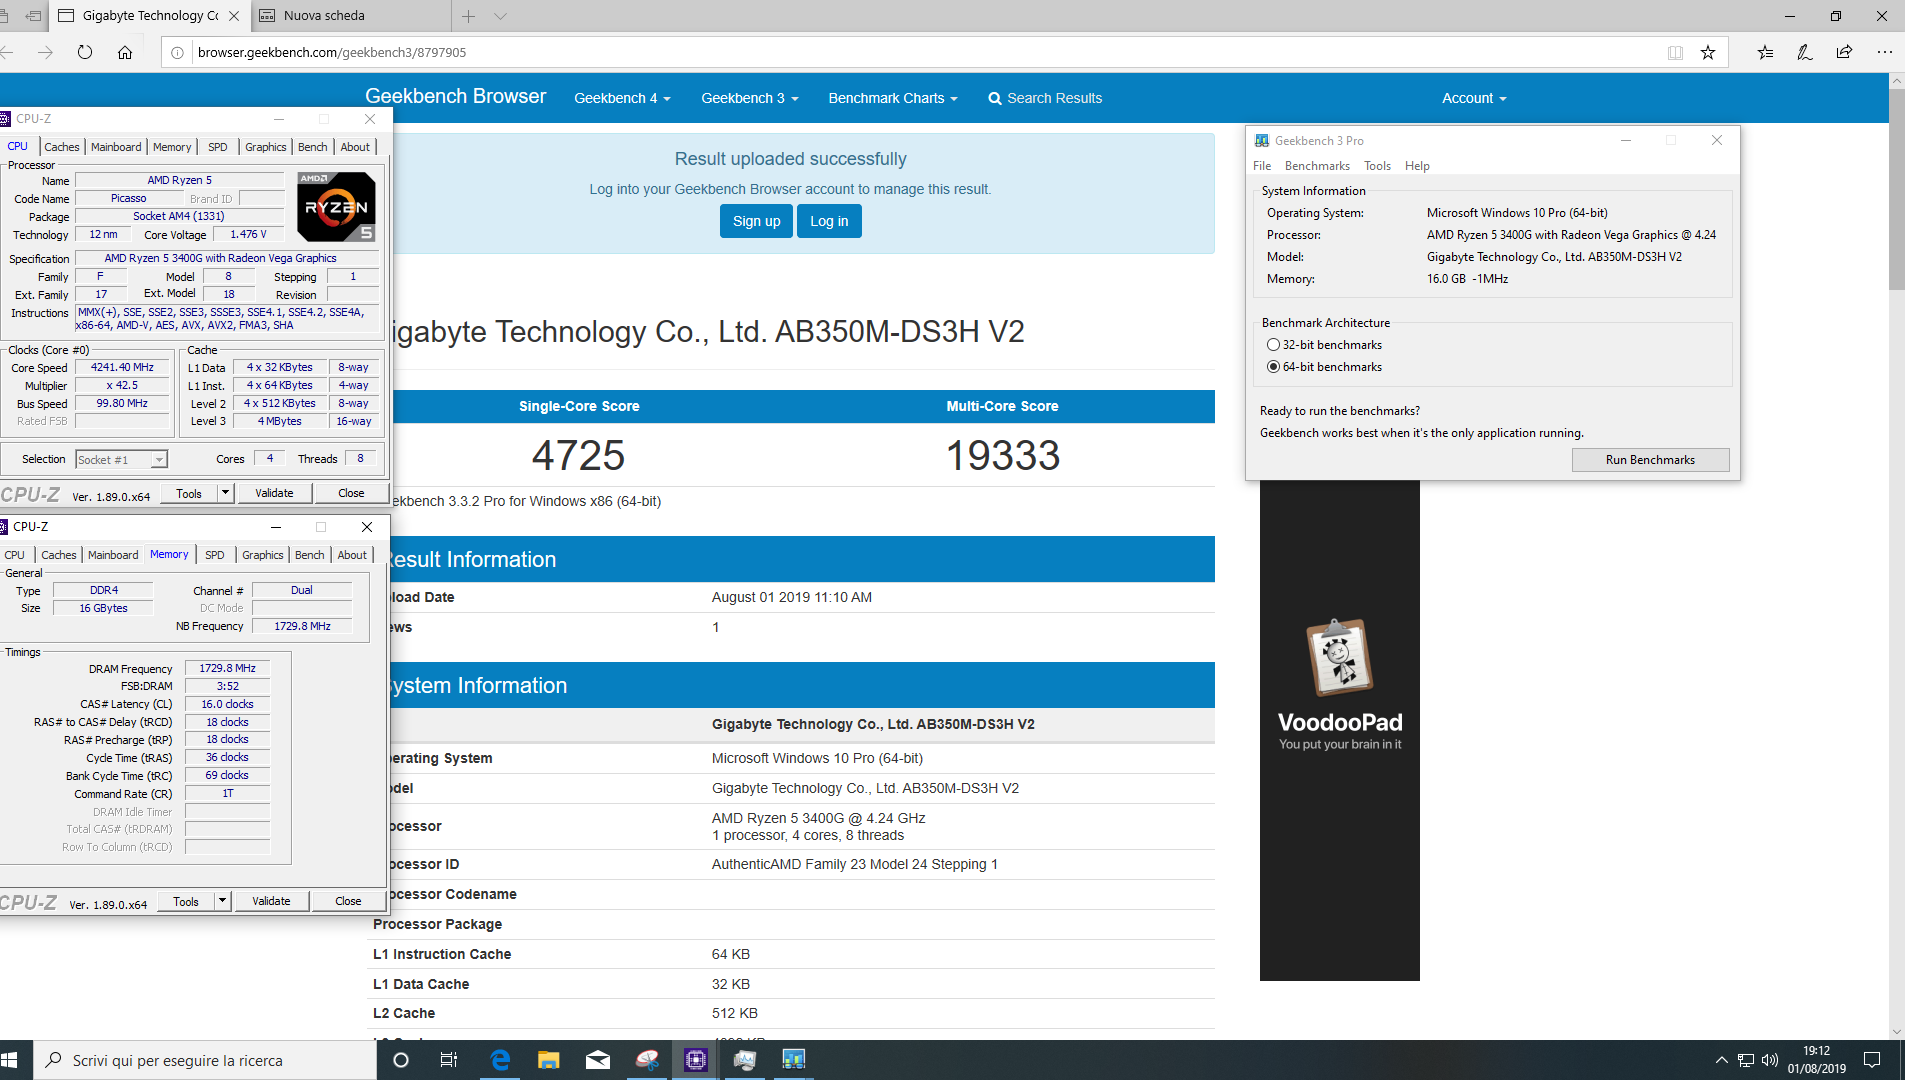The height and width of the screenshot is (1080, 1905).
Task: Switch to the Nuova scheda browser tab
Action: [350, 16]
